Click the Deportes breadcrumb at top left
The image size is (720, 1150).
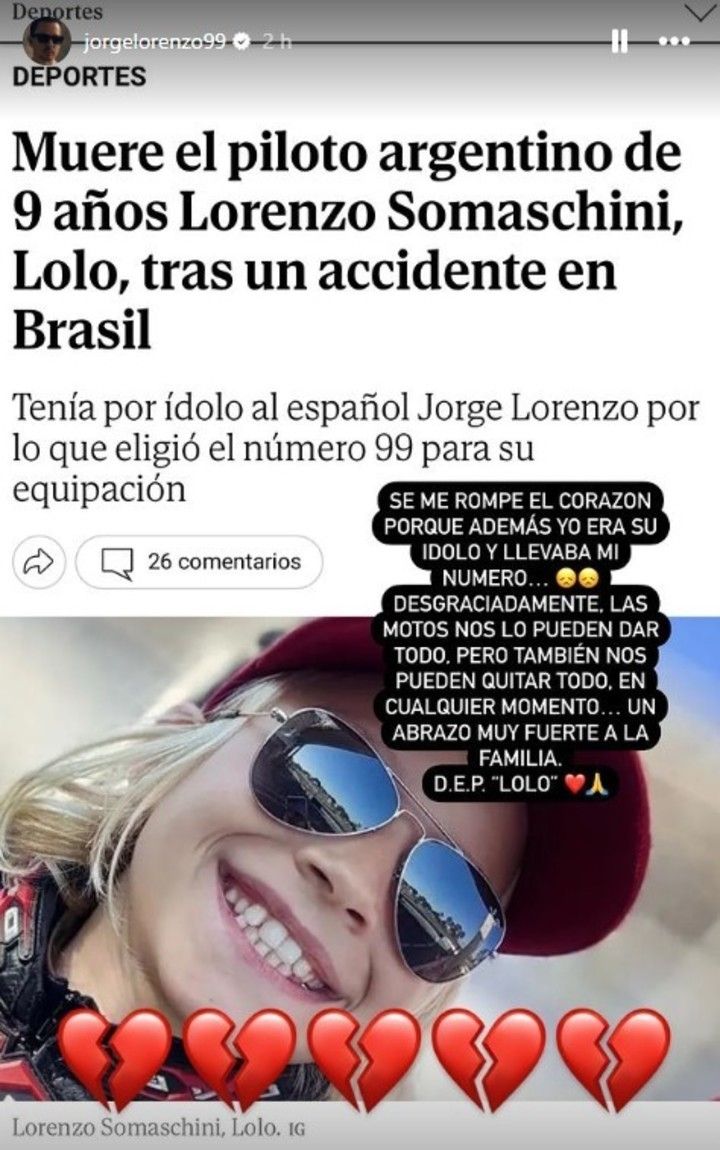pyautogui.click(x=58, y=11)
